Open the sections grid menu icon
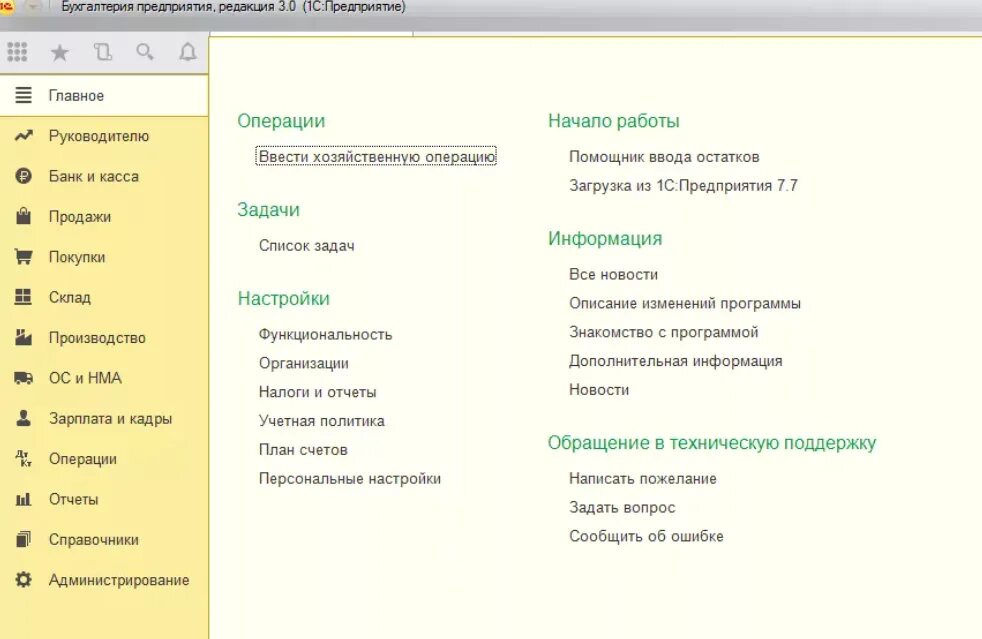Viewport: 982px width, 639px height. click(x=18, y=52)
